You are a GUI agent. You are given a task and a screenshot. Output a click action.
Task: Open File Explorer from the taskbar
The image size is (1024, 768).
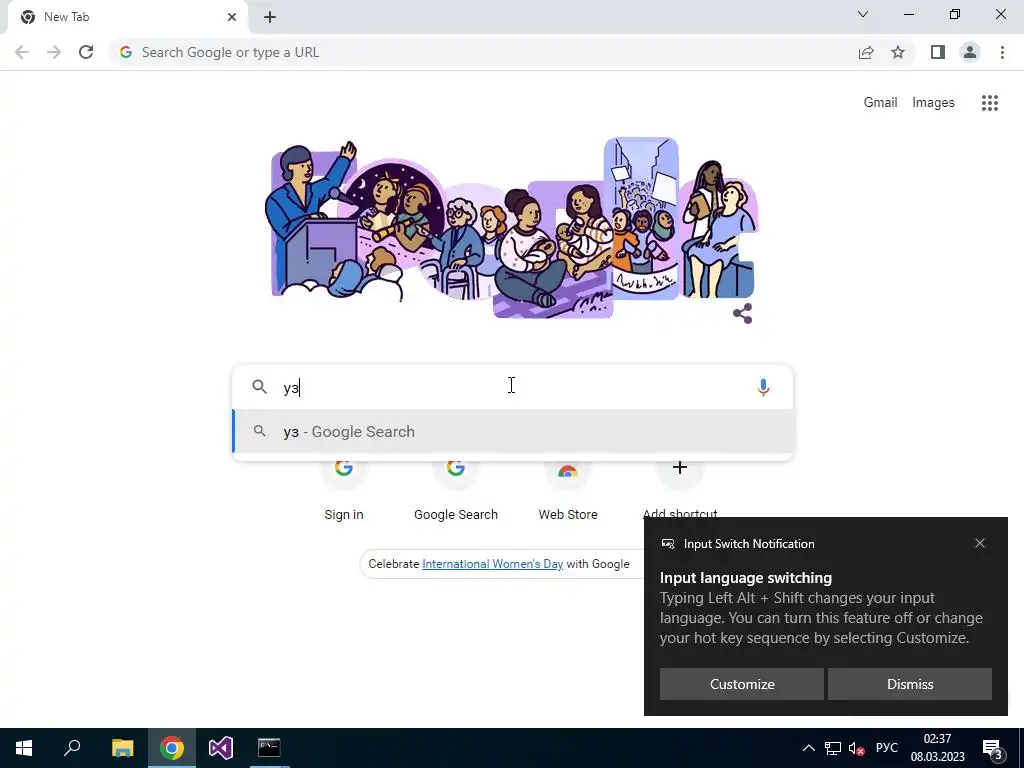[x=122, y=748]
